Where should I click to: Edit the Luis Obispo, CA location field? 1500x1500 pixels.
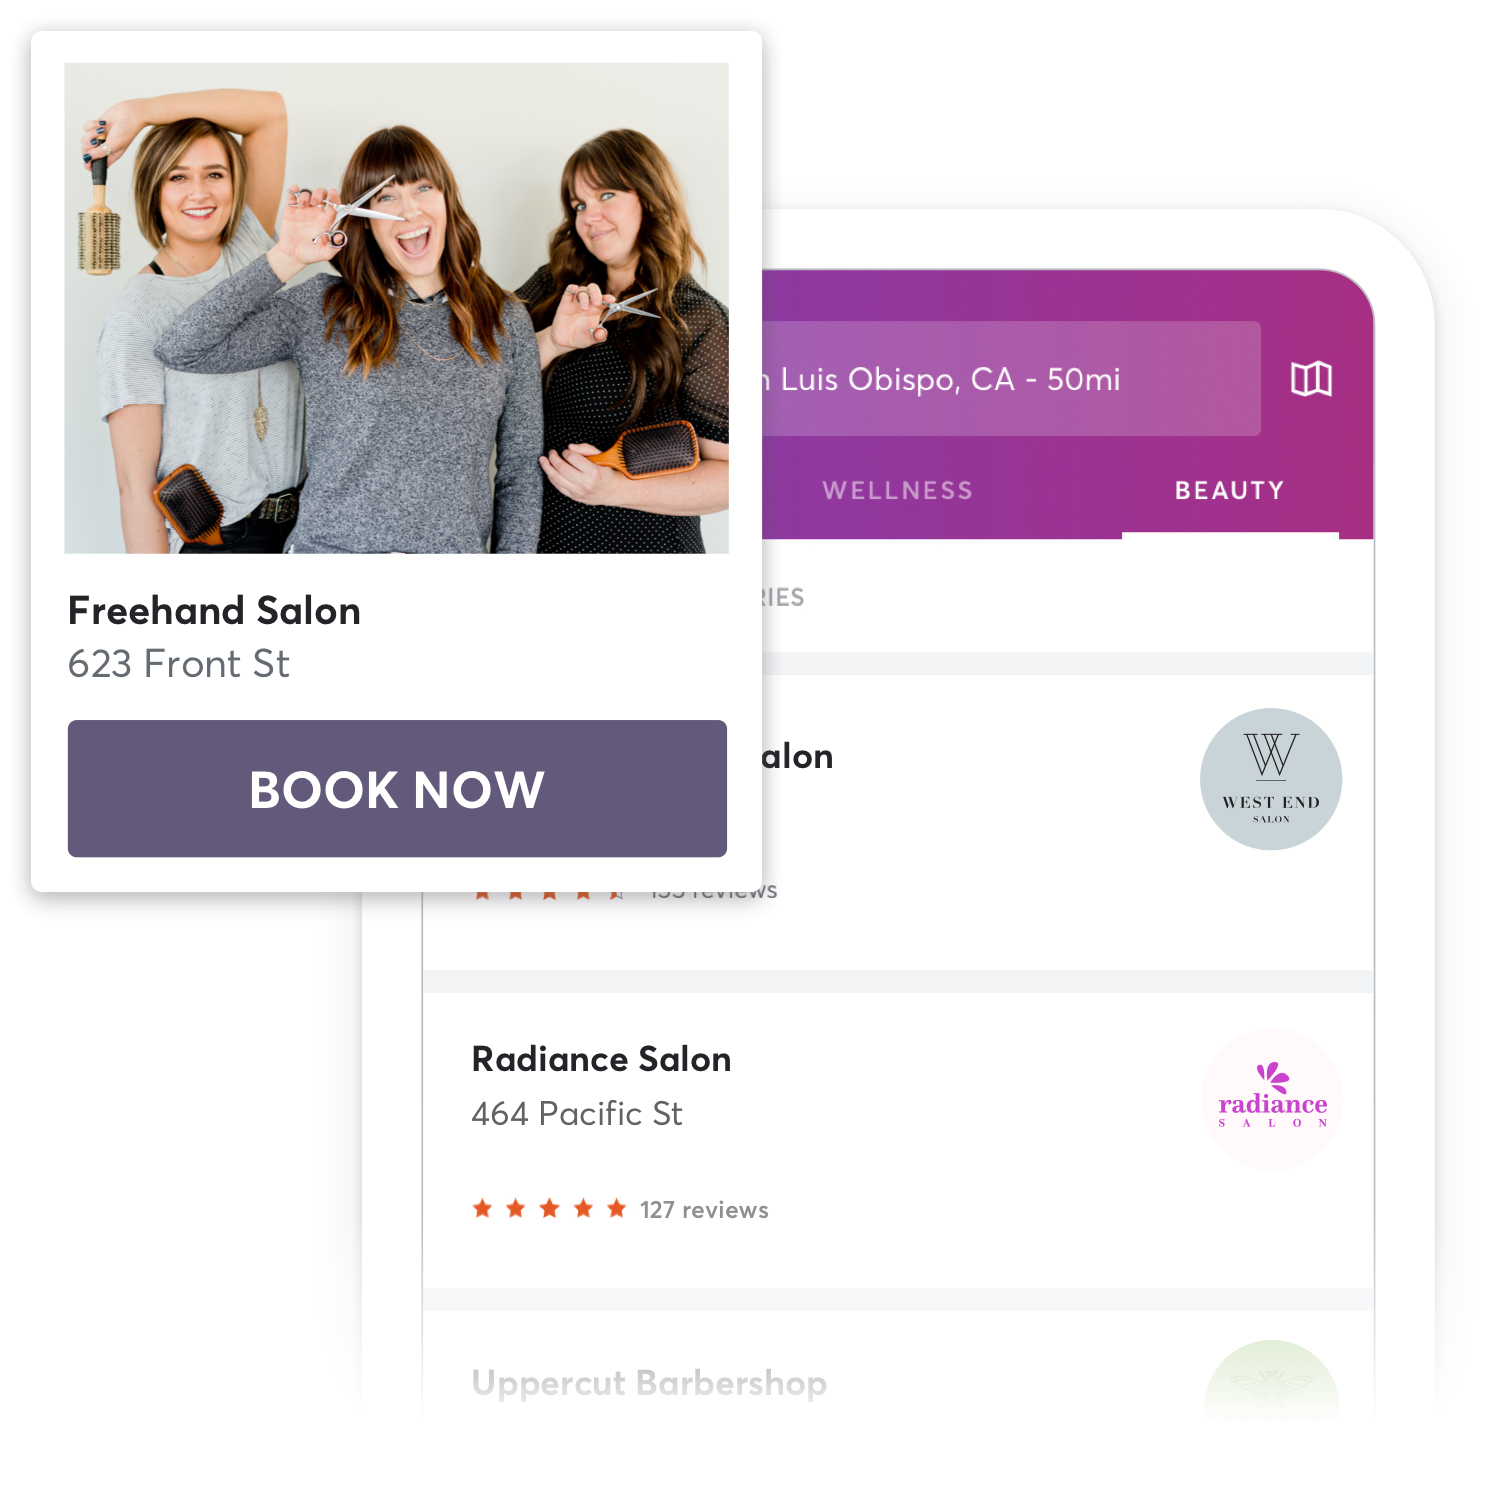click(1010, 379)
